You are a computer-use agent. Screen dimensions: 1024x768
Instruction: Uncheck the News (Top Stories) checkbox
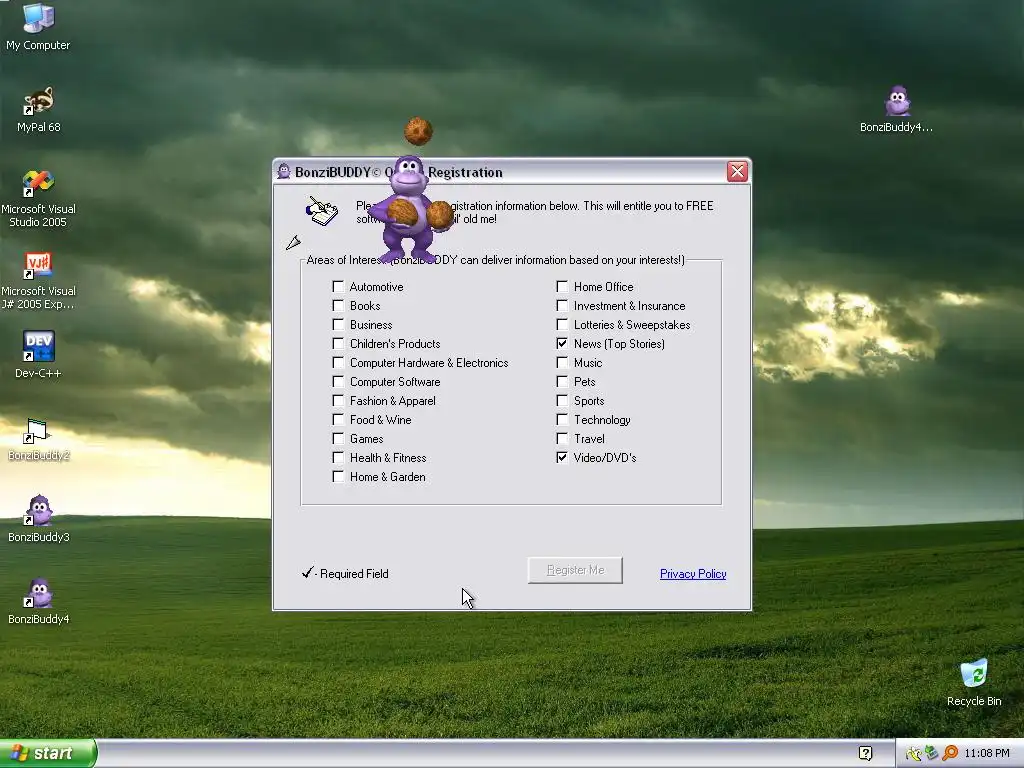pos(562,343)
